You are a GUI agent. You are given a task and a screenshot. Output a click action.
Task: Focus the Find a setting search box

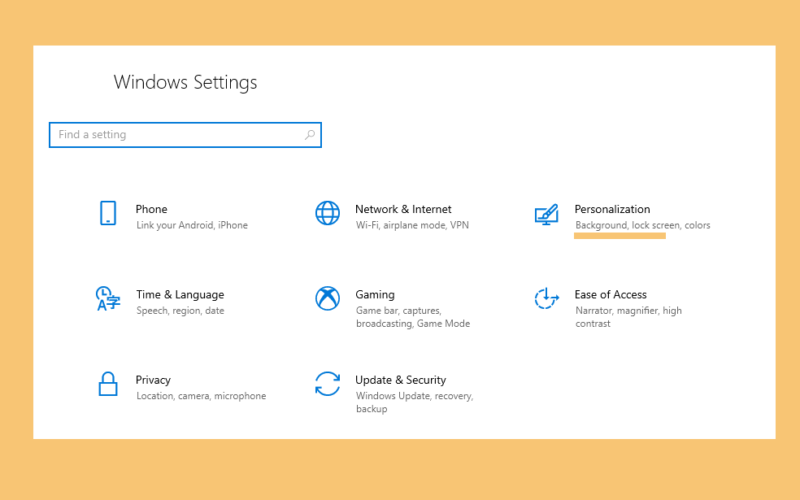click(185, 135)
